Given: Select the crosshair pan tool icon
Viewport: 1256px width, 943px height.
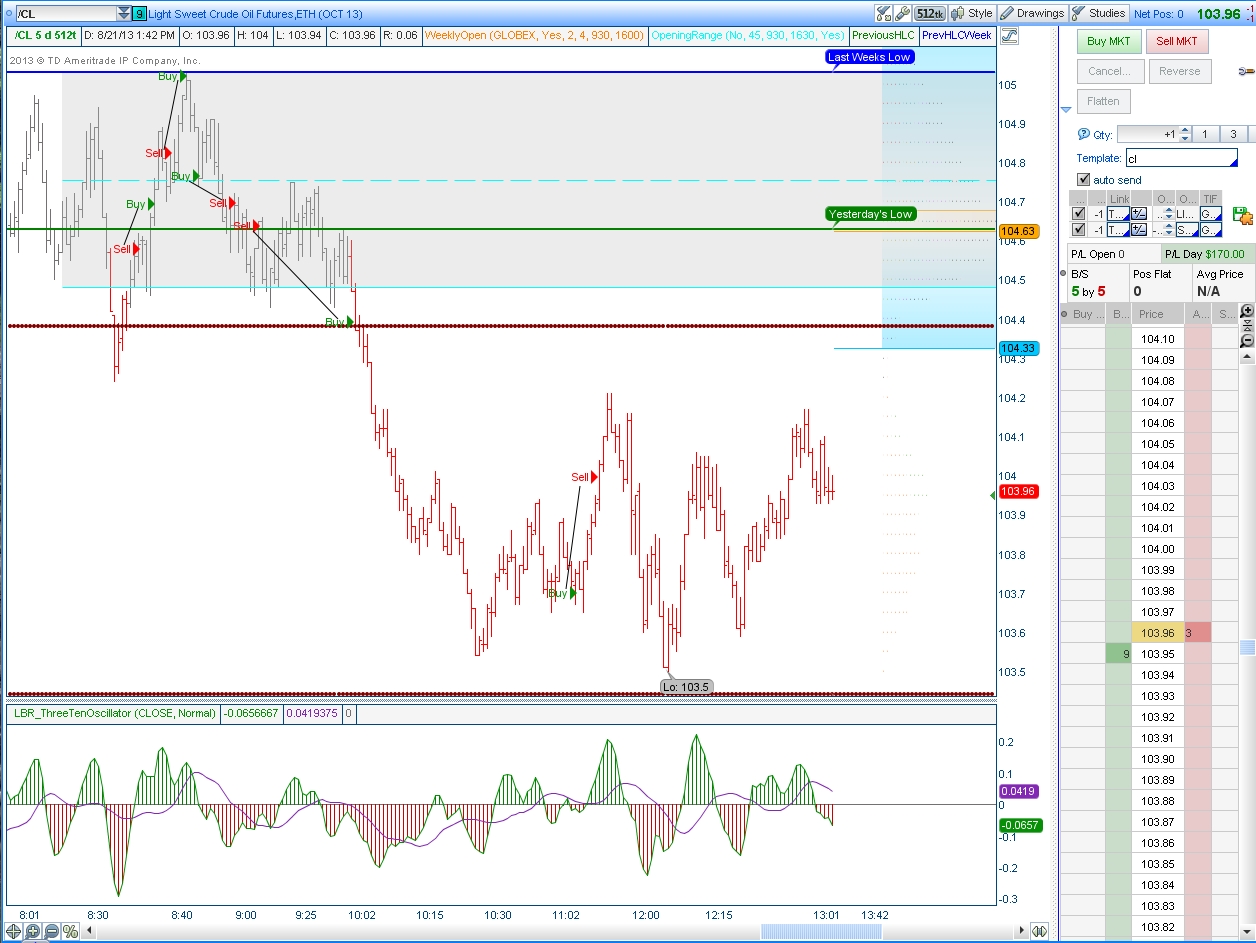Looking at the screenshot, I should pos(14,931).
